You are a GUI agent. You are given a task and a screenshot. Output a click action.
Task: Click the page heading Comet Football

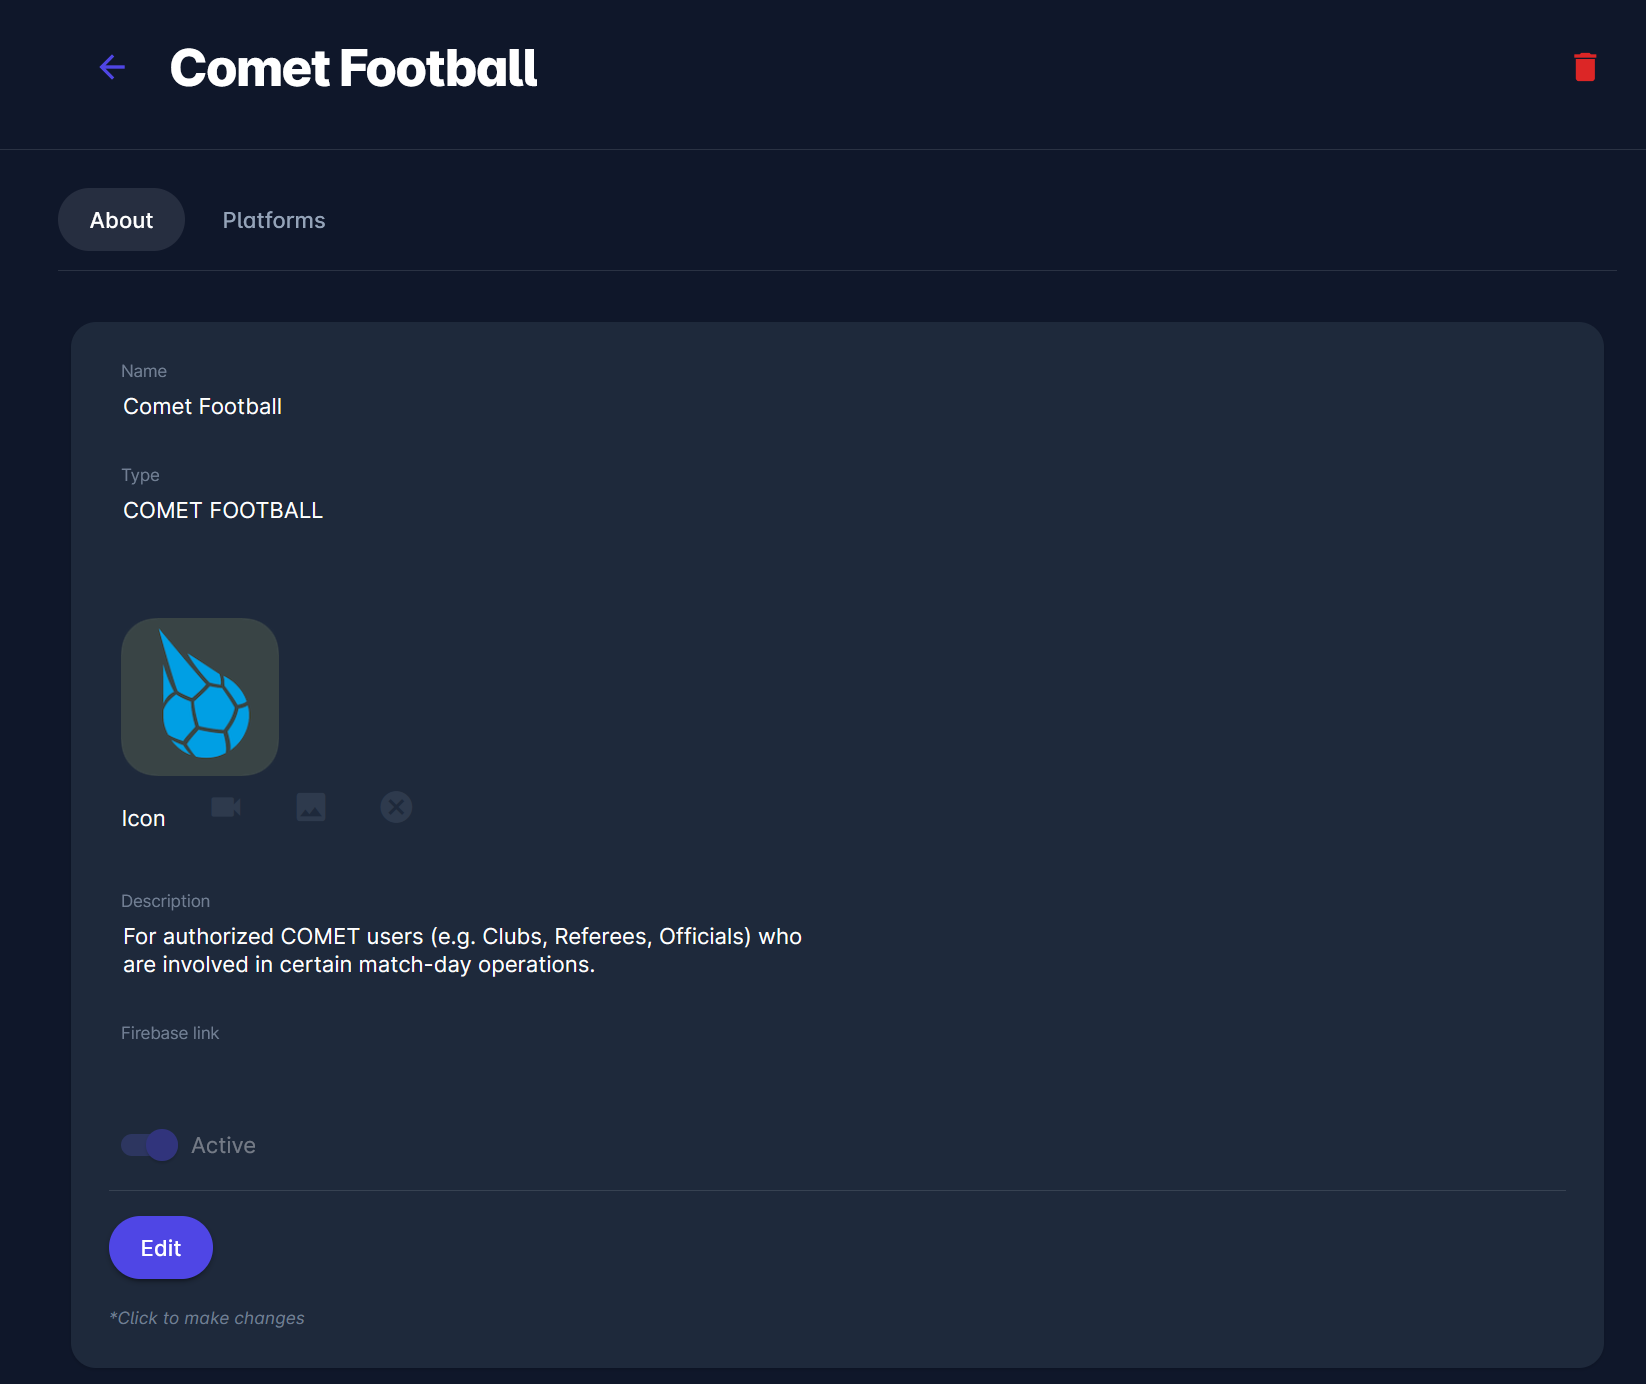pyautogui.click(x=353, y=68)
